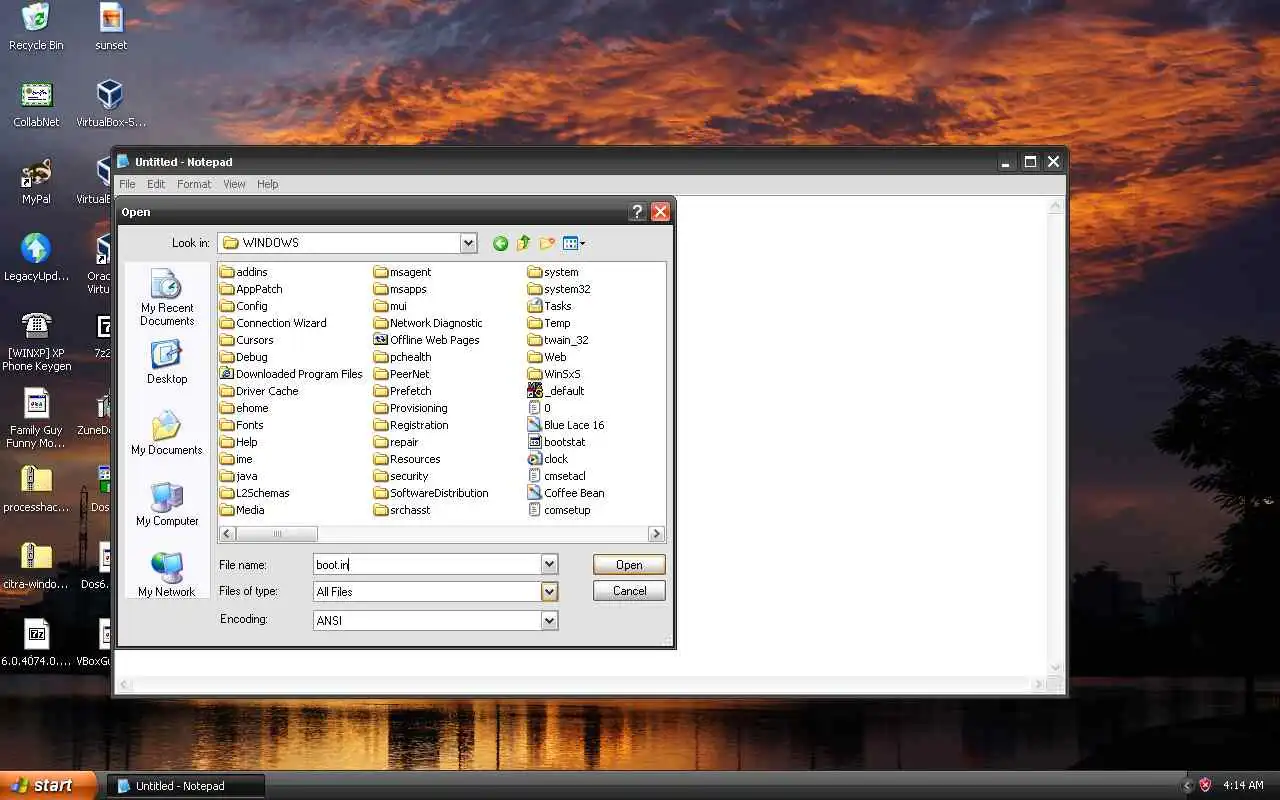
Task: Select the Recycle Bin desktop icon
Action: [x=36, y=27]
